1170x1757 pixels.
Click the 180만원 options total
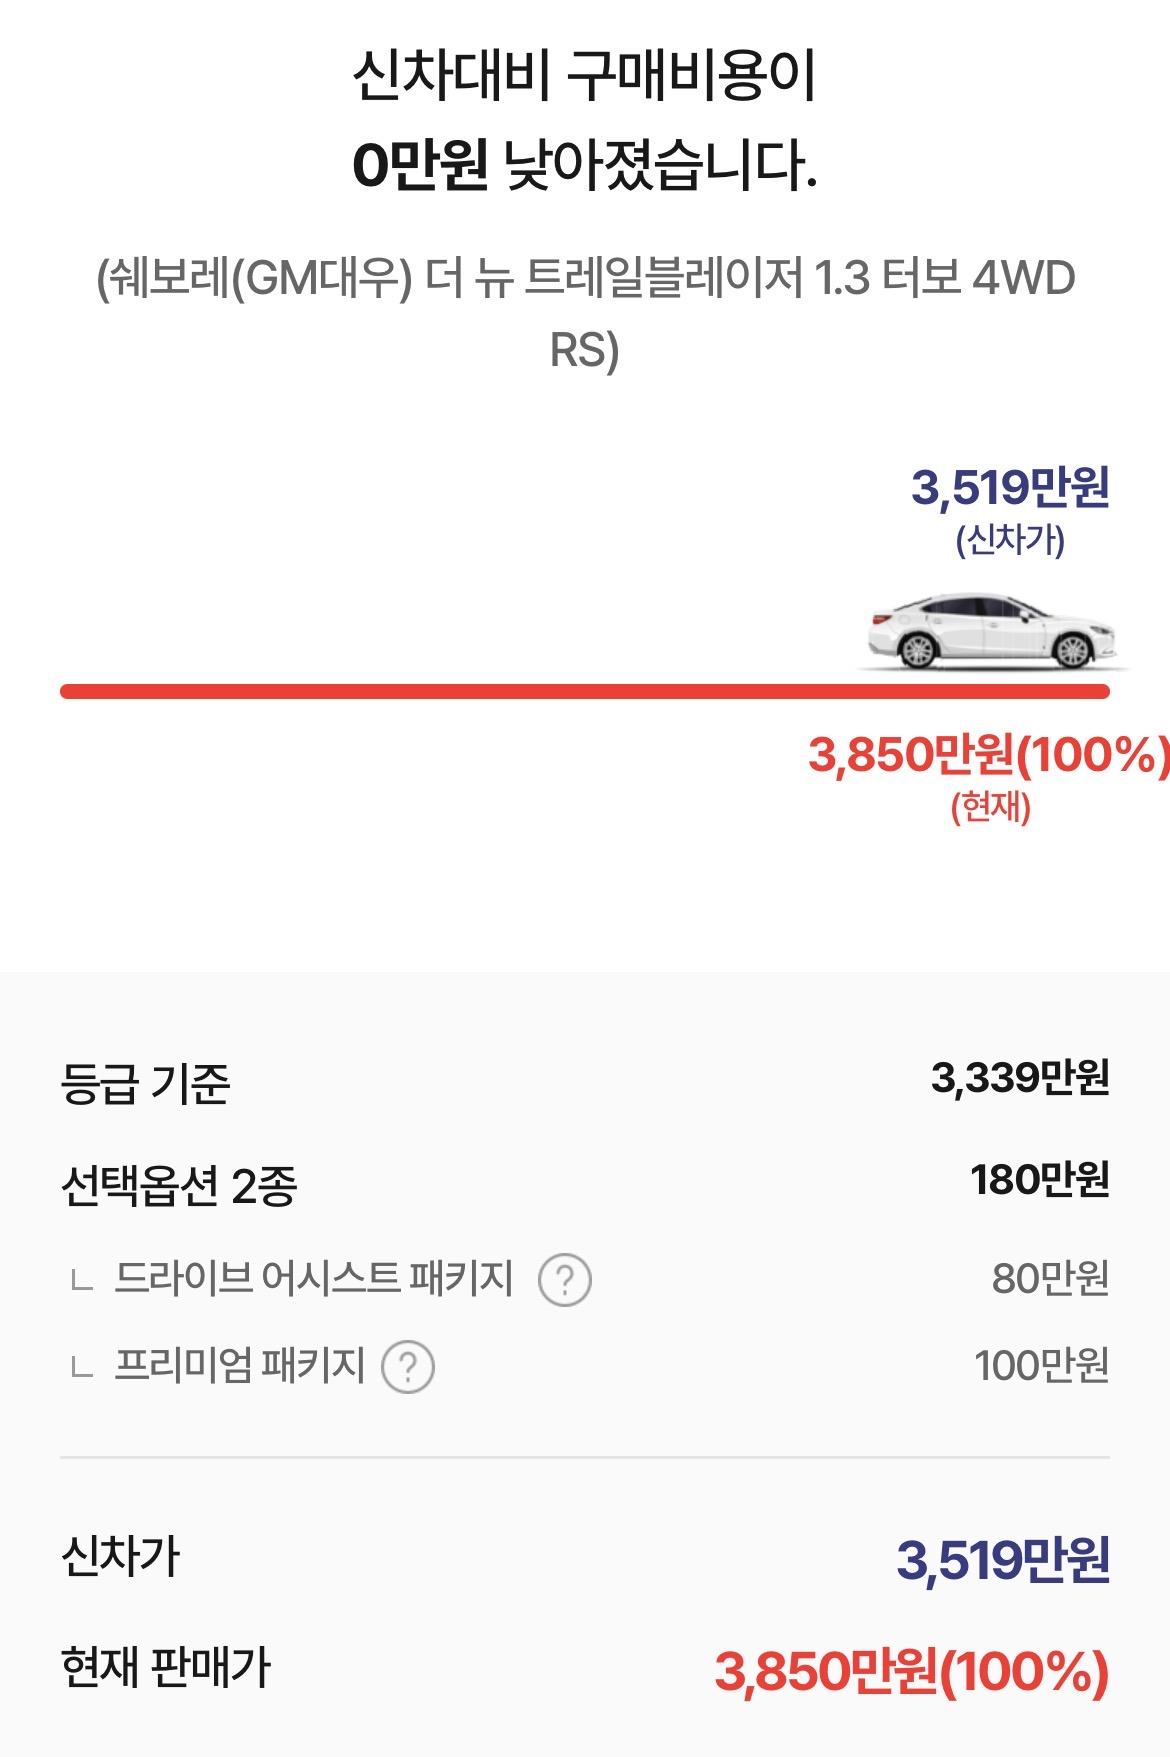1040,1181
